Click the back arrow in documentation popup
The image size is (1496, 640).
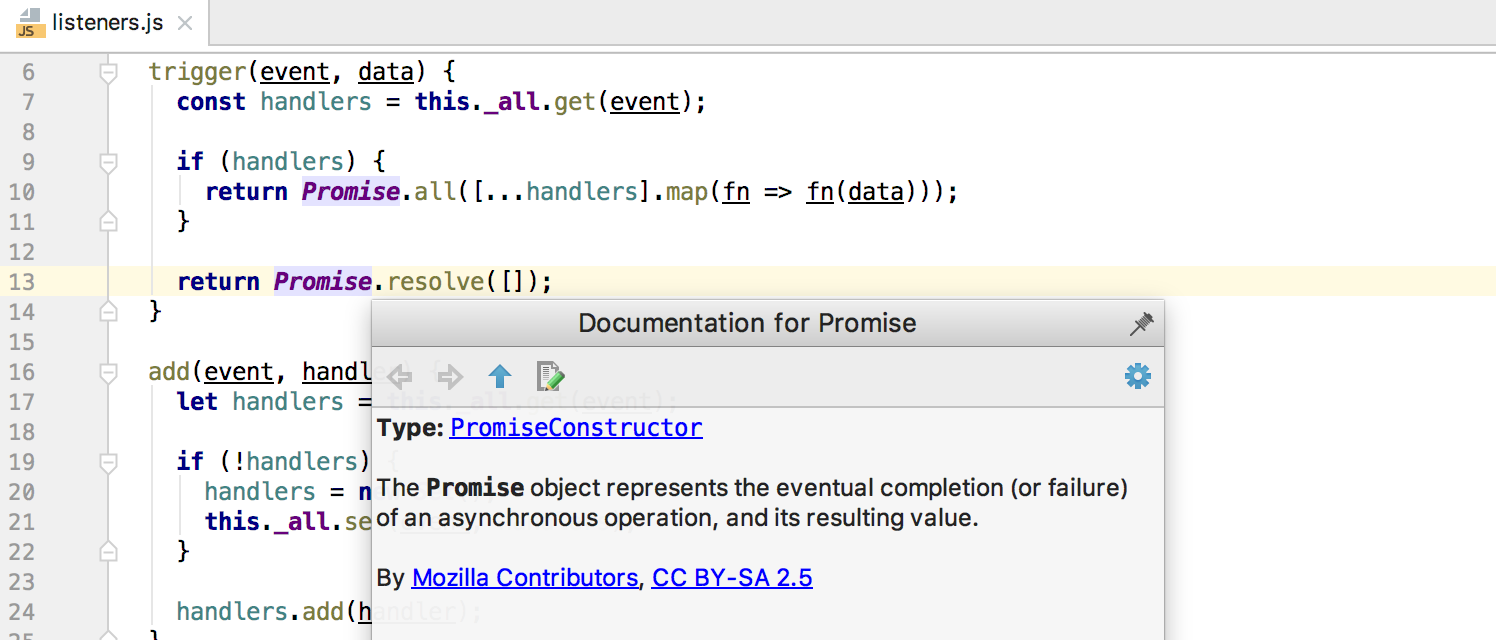tap(400, 377)
